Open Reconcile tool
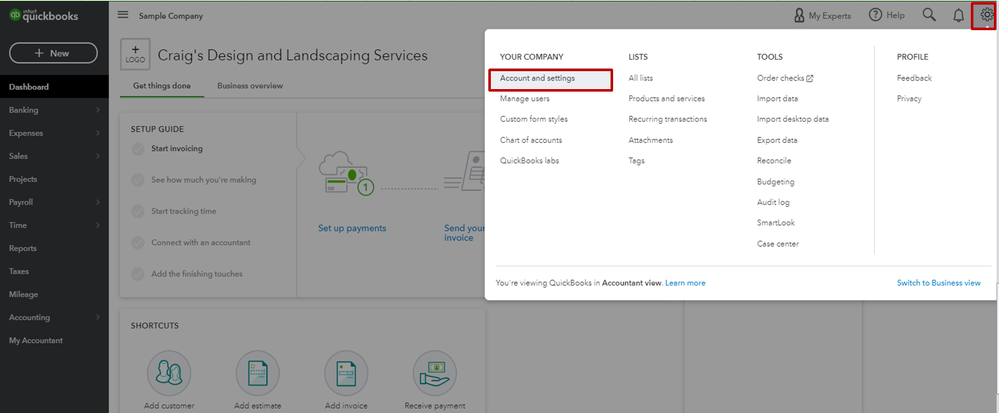 (774, 161)
